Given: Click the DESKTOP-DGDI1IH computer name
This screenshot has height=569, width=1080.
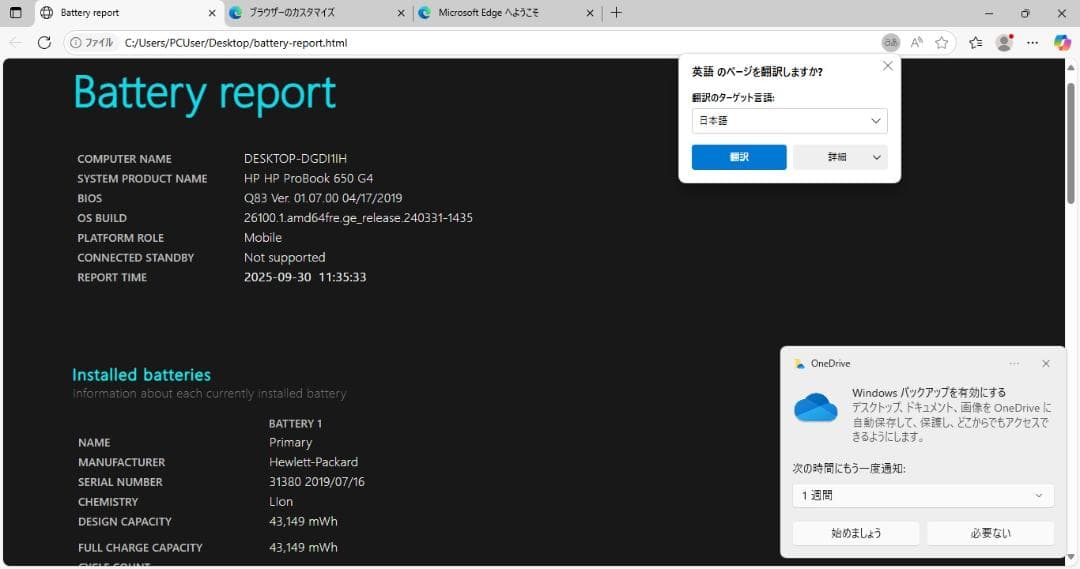Looking at the screenshot, I should [295, 158].
